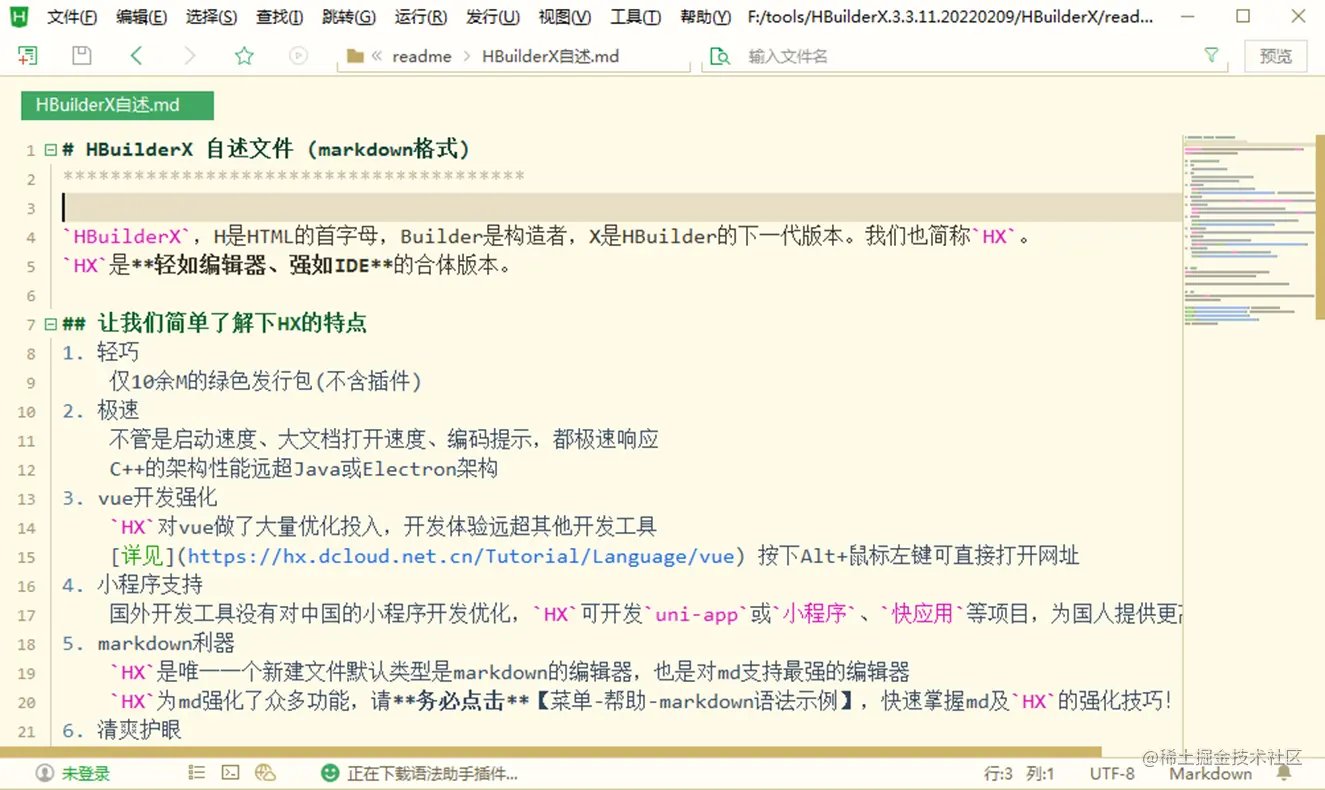Click the green smiley status icon
The image size is (1325, 790).
point(330,773)
